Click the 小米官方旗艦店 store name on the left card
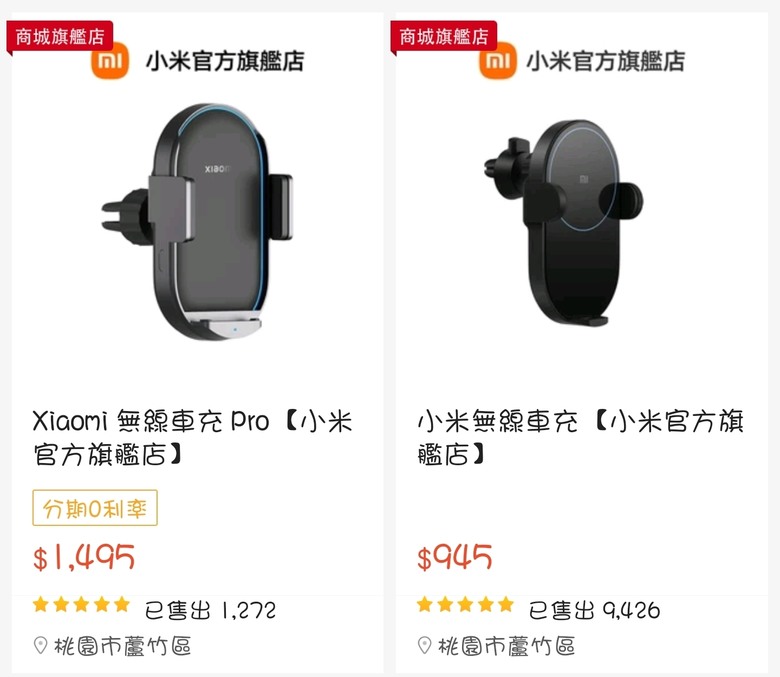This screenshot has height=677, width=780. 225,61
